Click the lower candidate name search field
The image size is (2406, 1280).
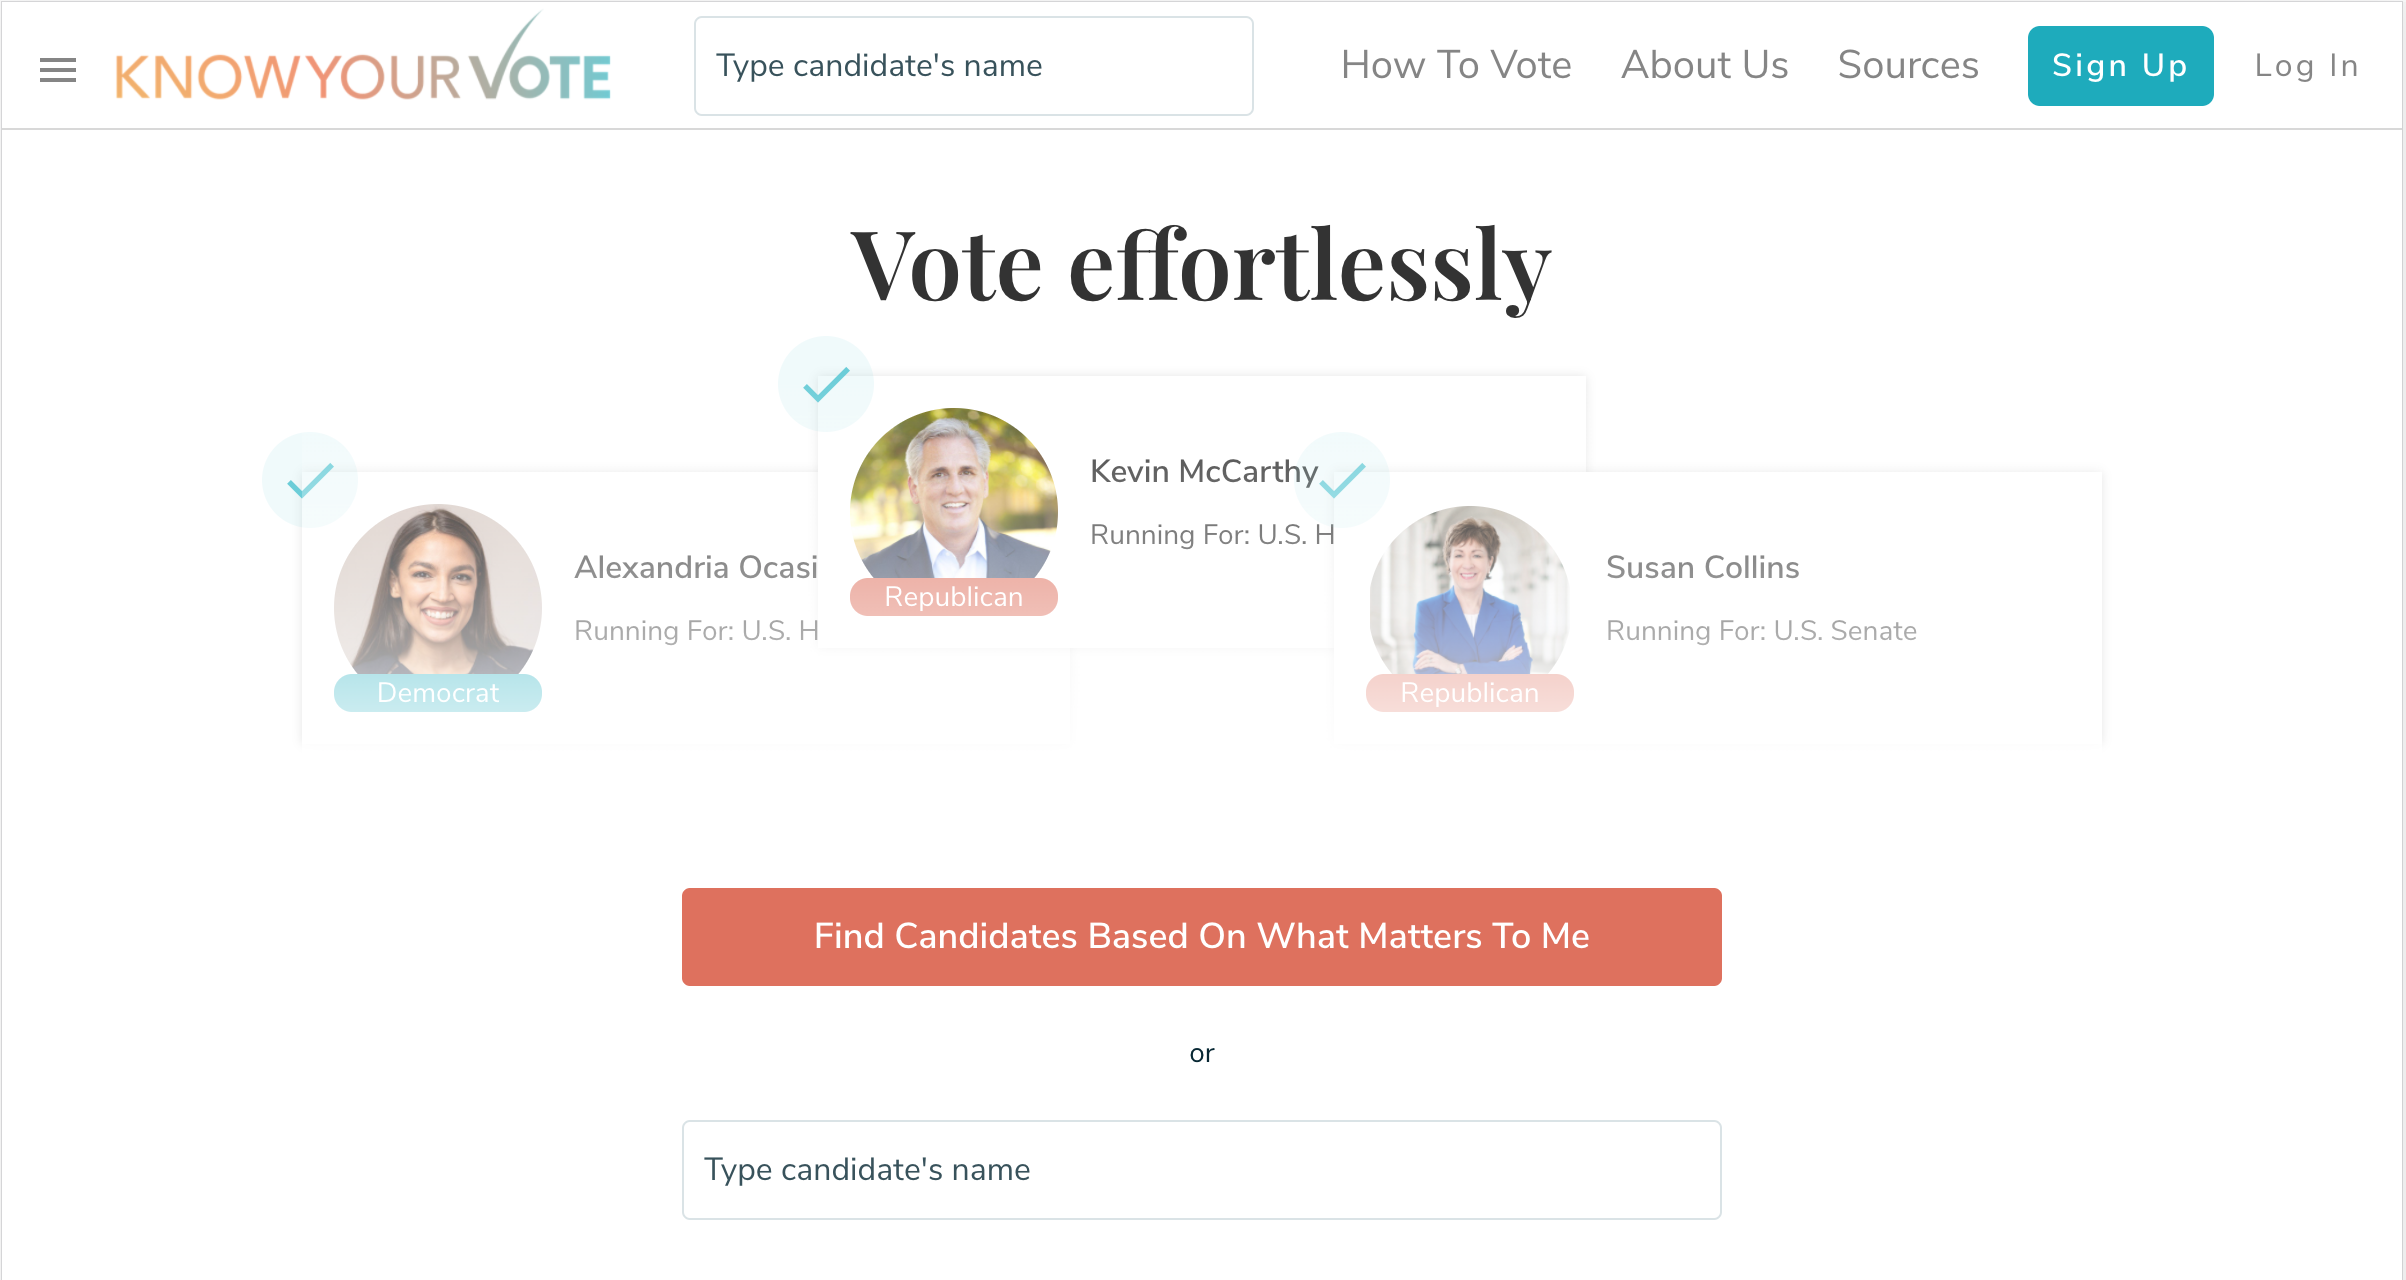[x=1200, y=1168]
